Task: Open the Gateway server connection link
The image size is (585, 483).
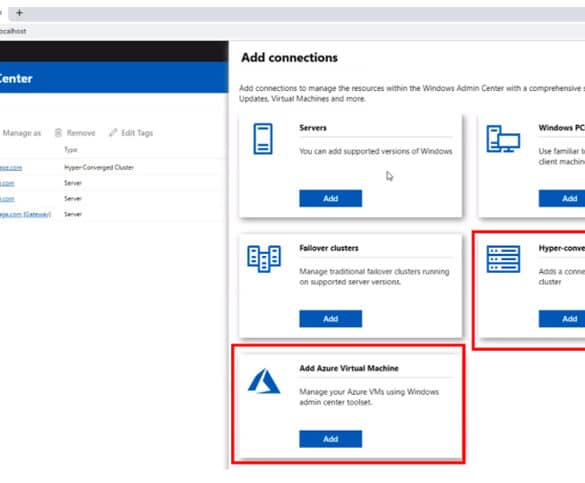Action: pos(25,214)
